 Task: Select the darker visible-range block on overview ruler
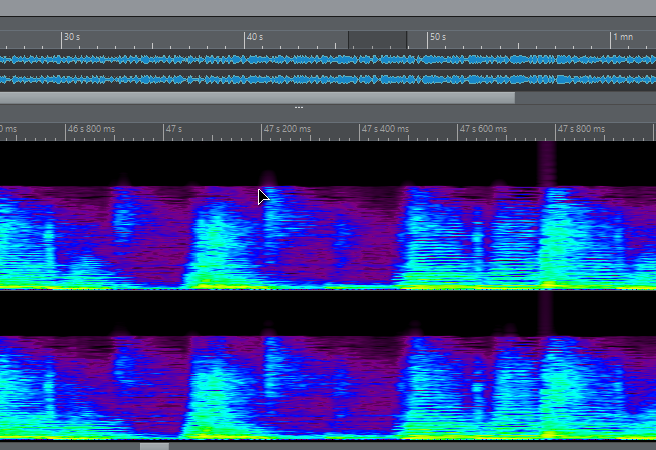point(377,40)
